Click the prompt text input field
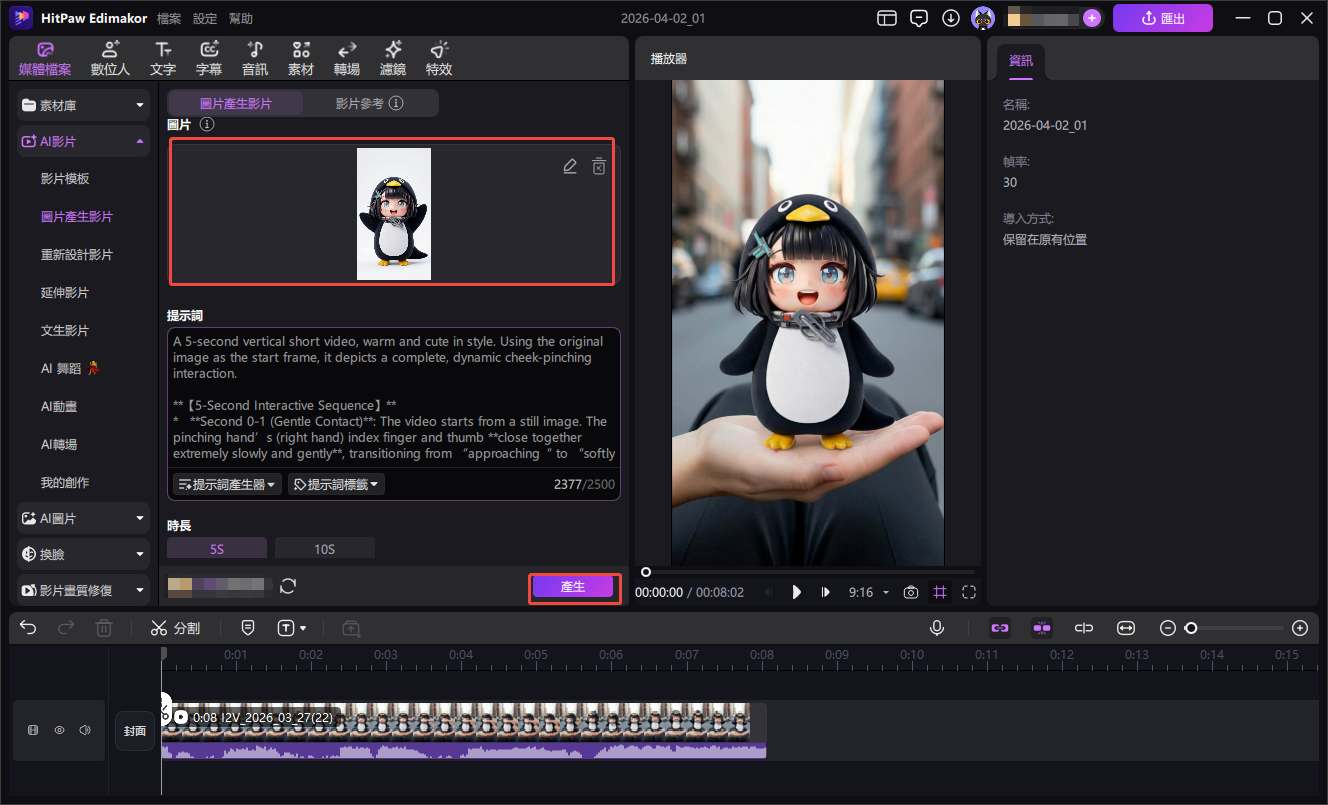 pyautogui.click(x=392, y=397)
